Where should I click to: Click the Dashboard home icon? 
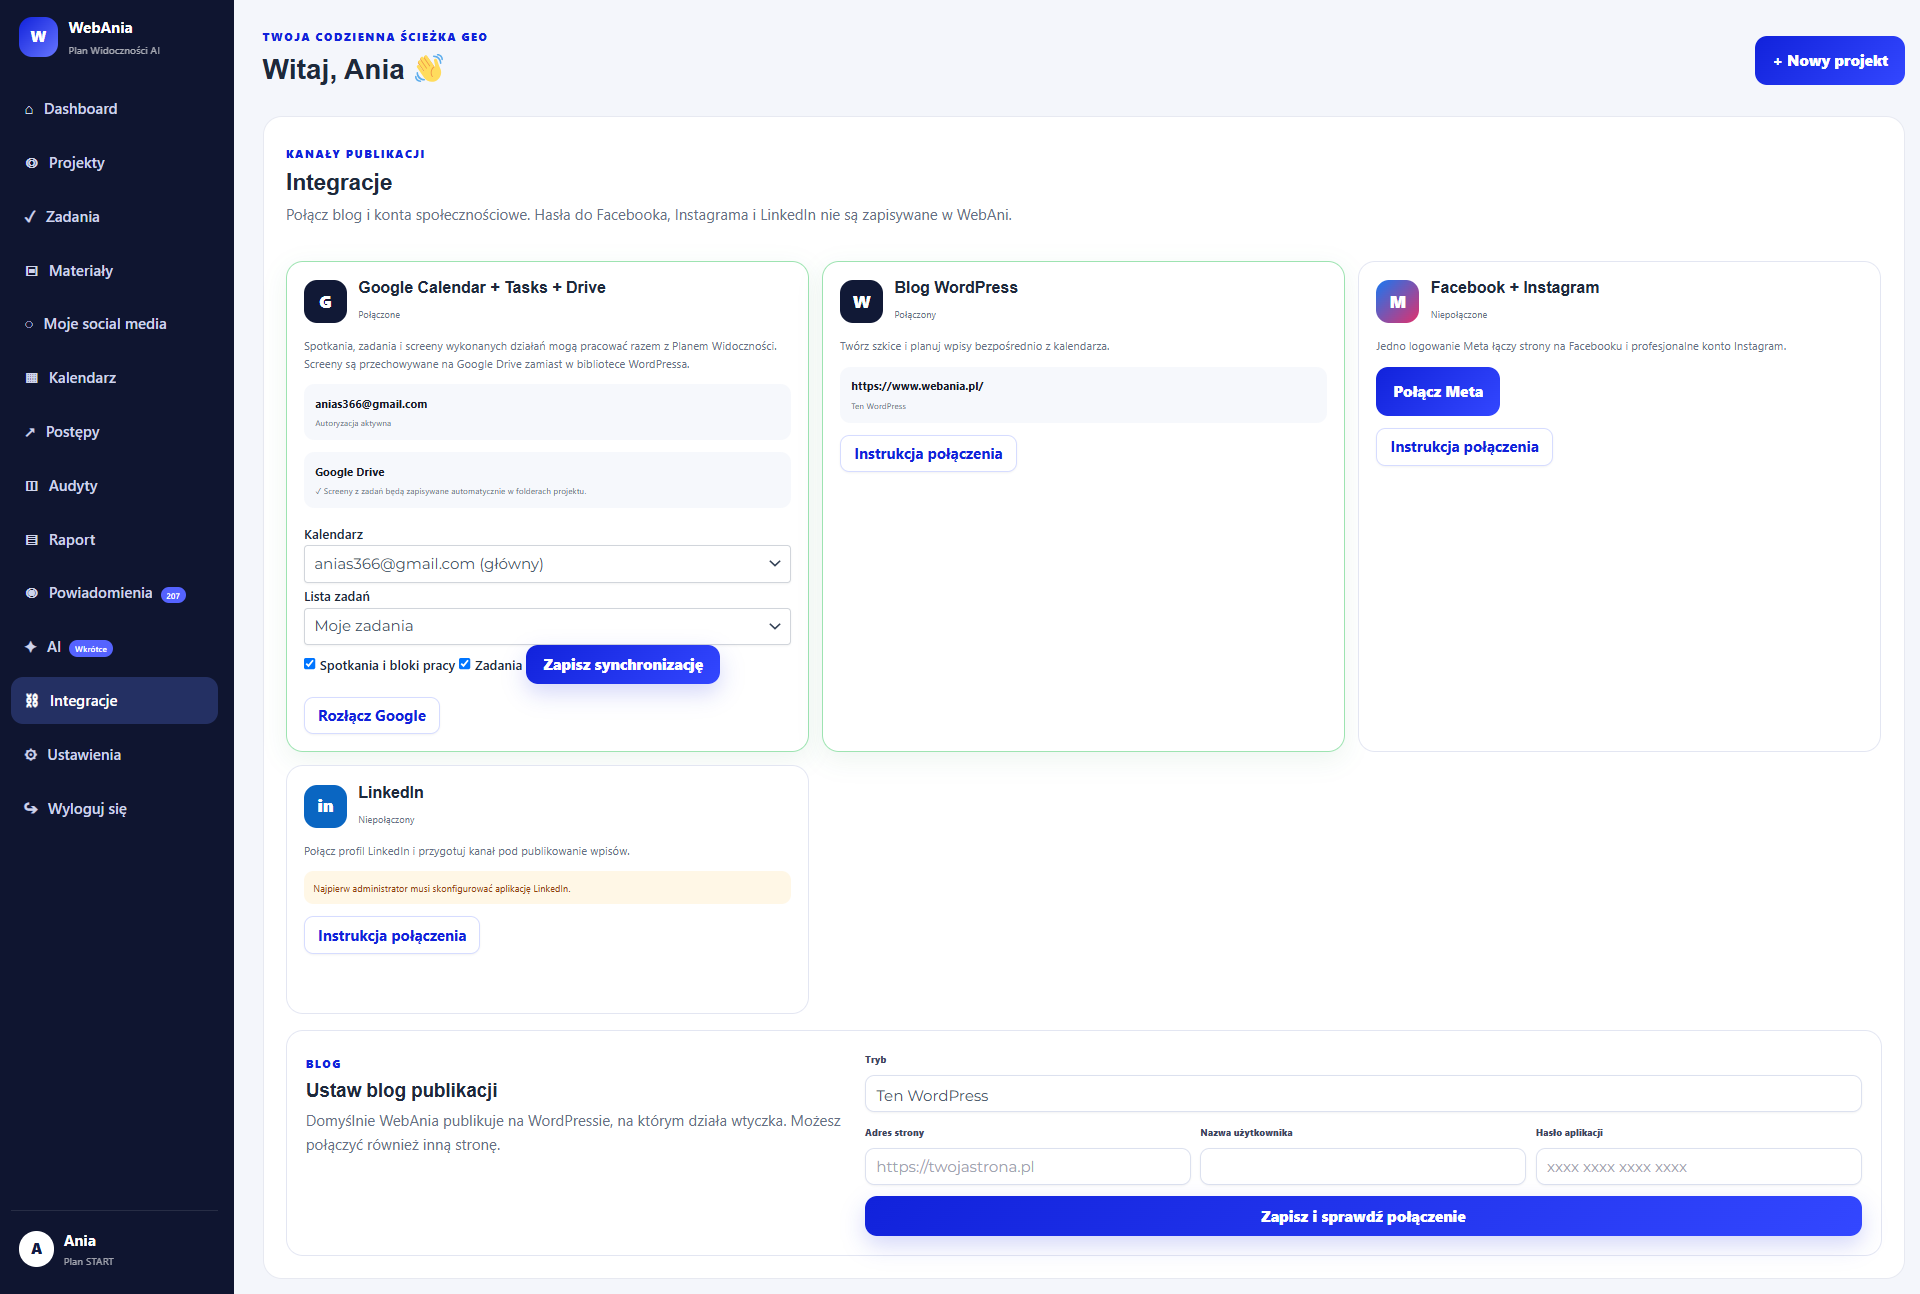pos(29,109)
